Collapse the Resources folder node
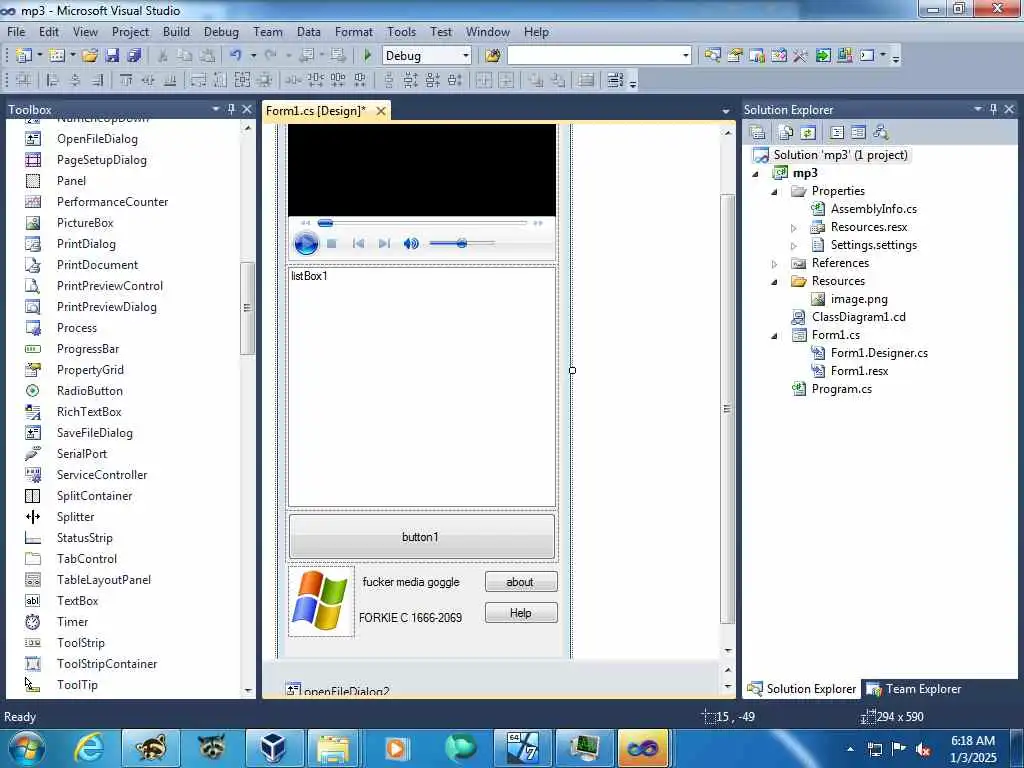Screen dimensions: 1024x768 [774, 281]
